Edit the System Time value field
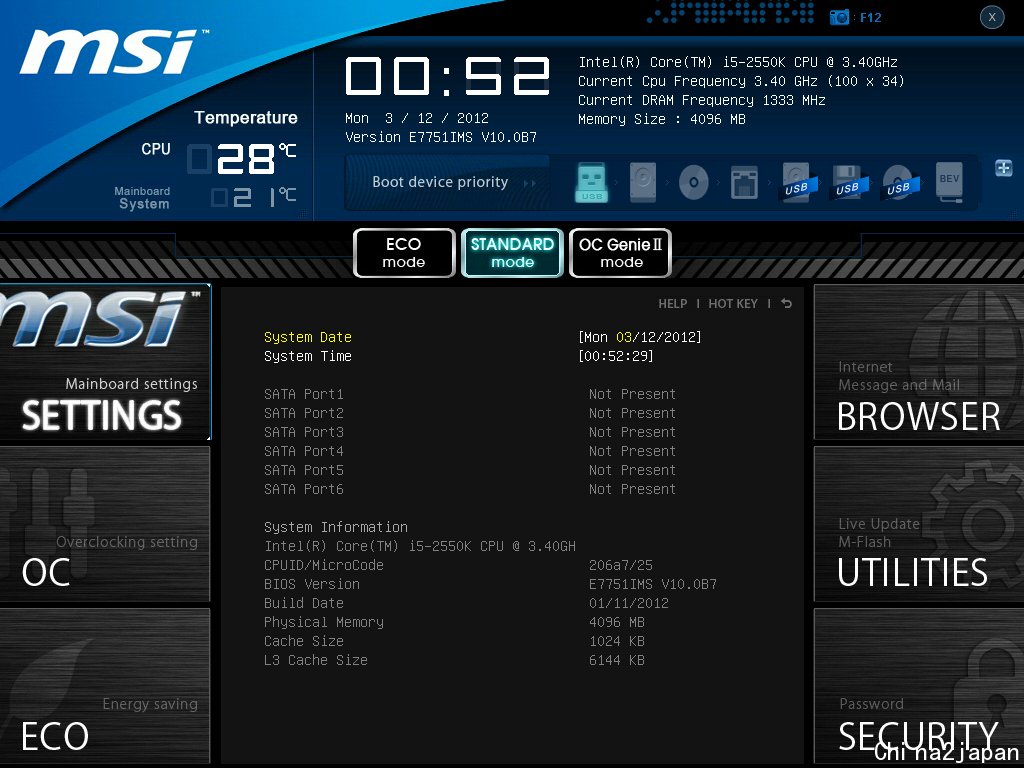The height and width of the screenshot is (768, 1024). coord(615,356)
